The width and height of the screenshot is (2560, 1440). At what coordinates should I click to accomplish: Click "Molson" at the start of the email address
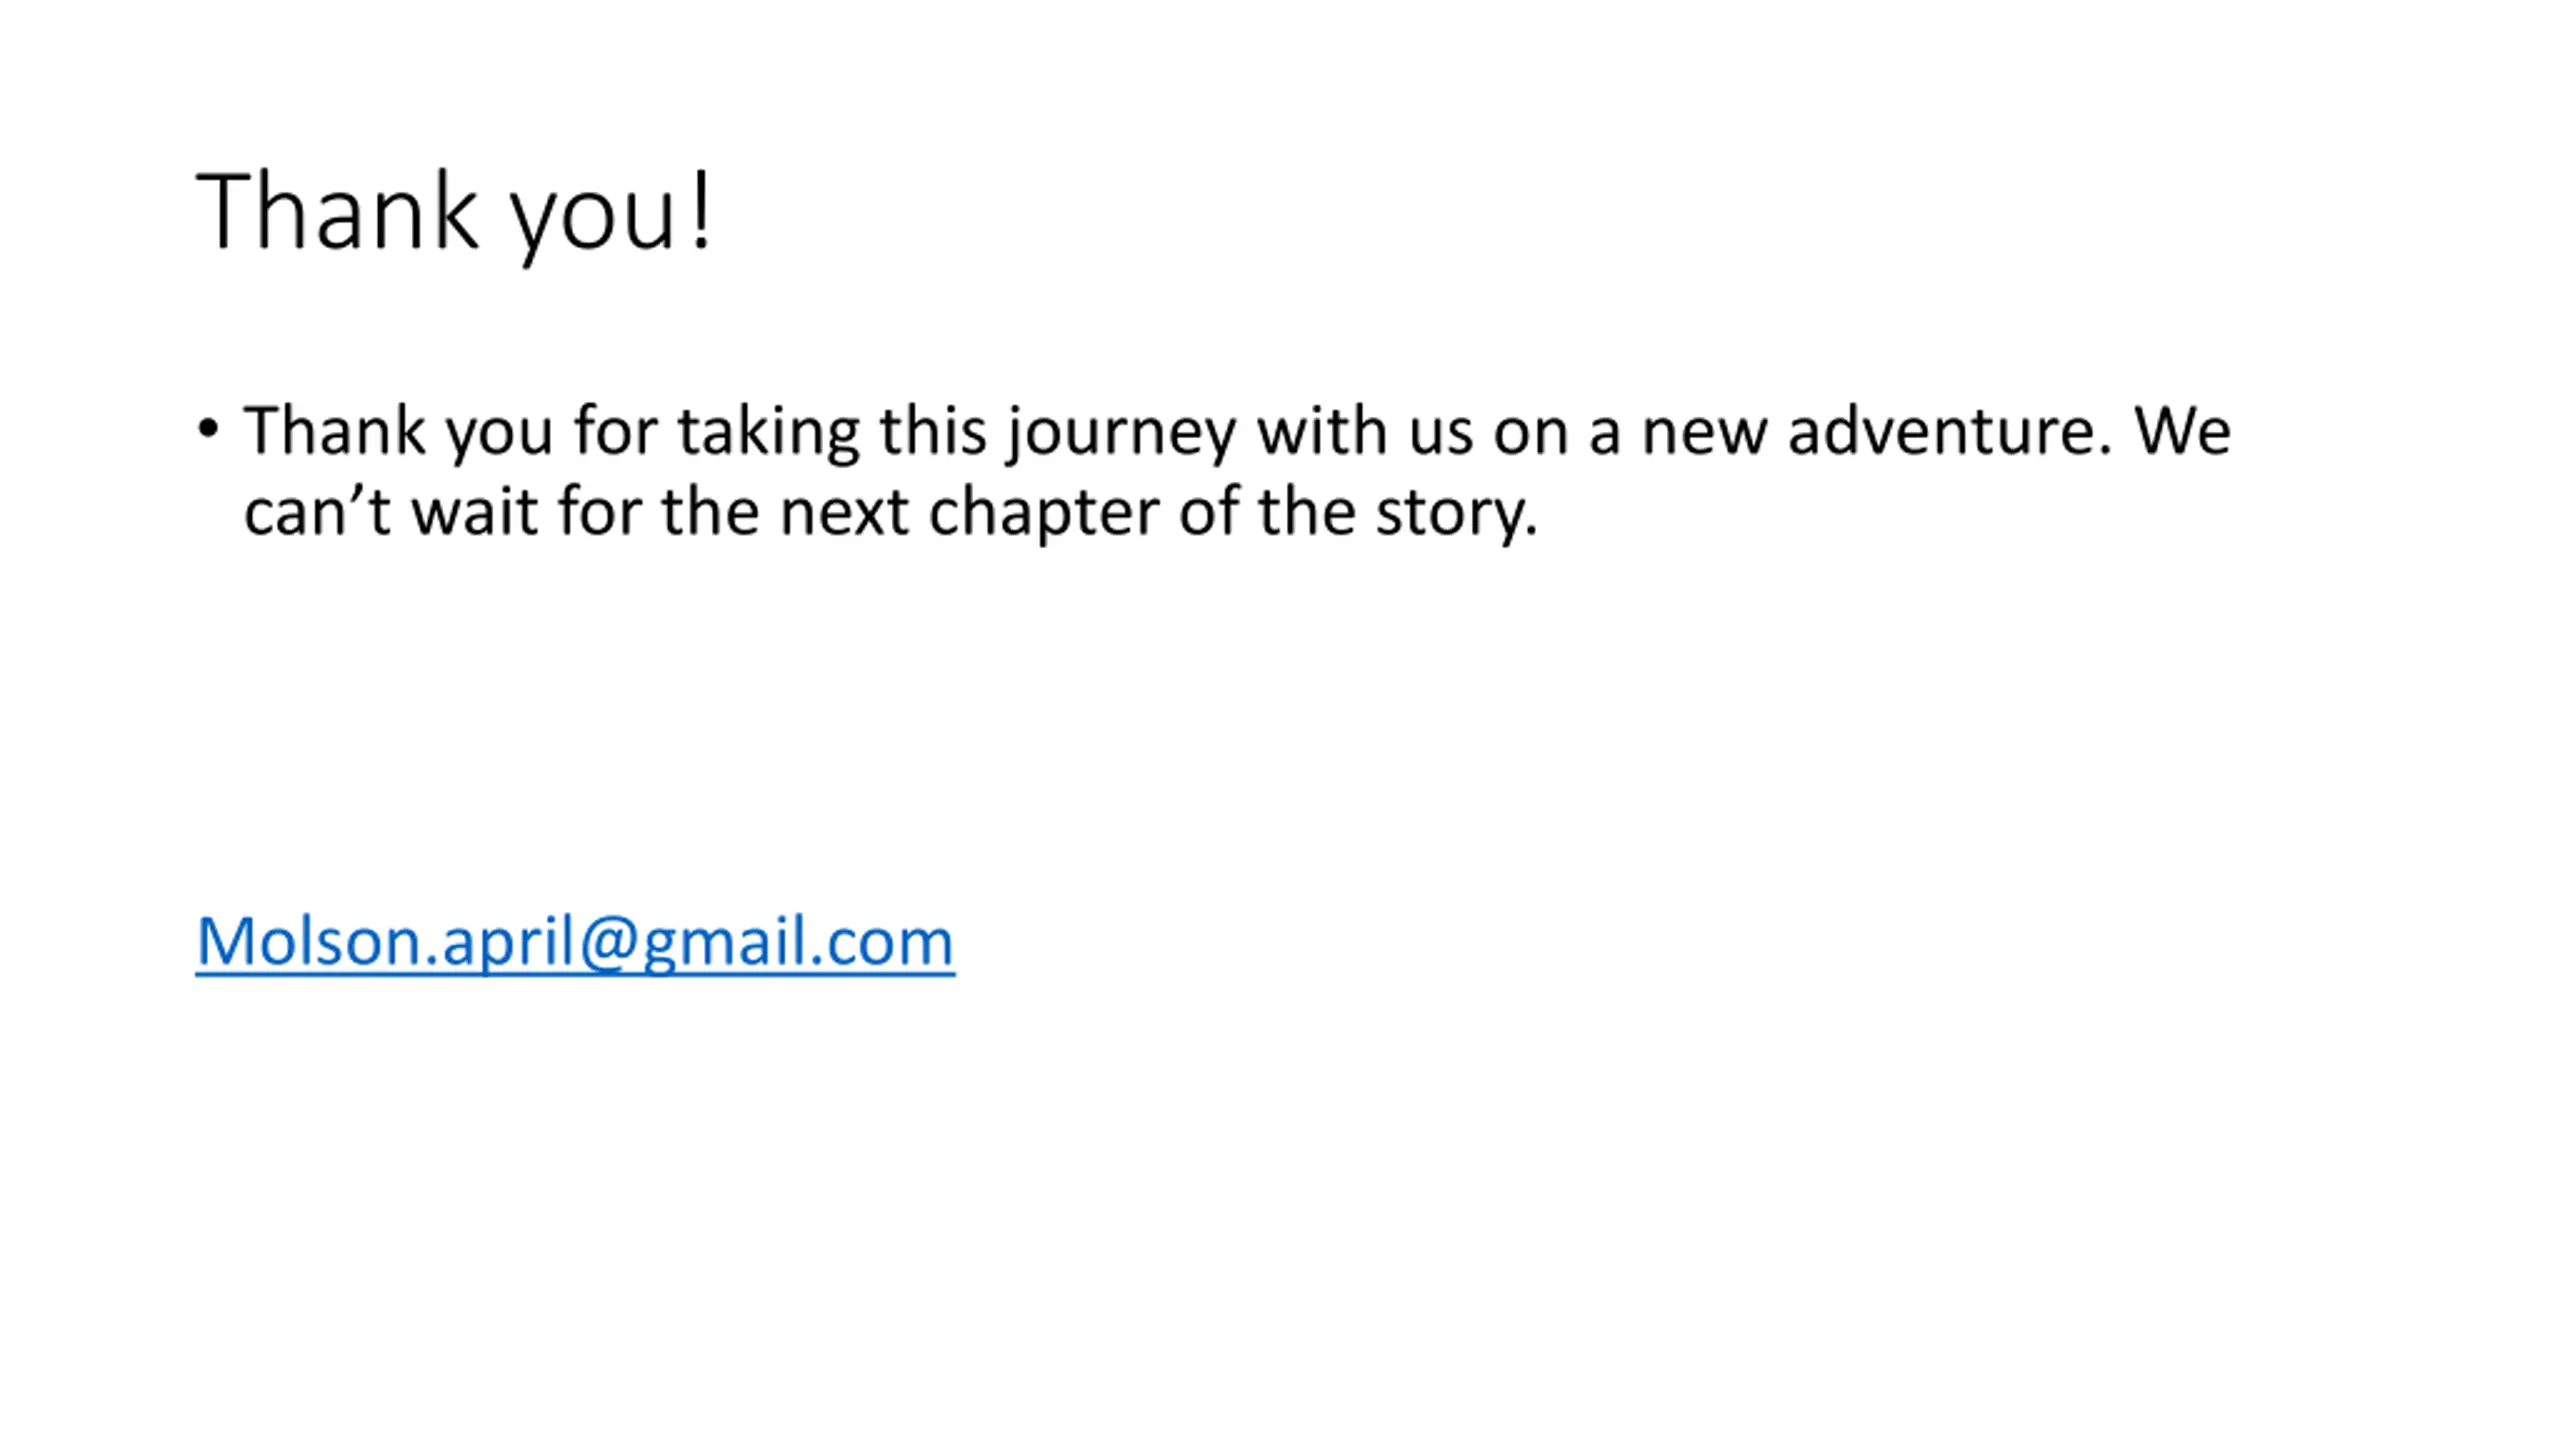coord(309,941)
